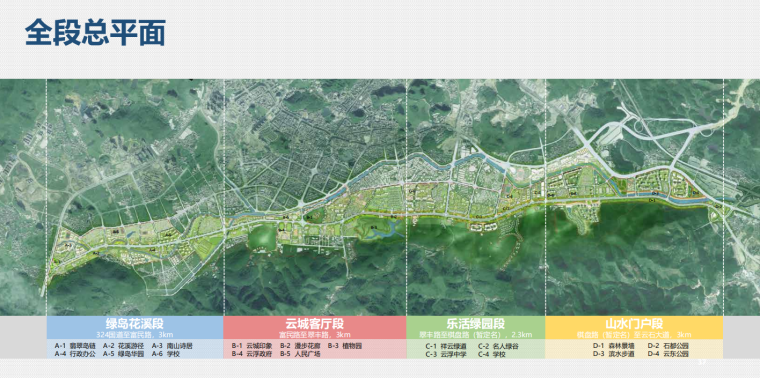Select the green 乐活绿园段 section header
760x378 pixels.
[476, 328]
